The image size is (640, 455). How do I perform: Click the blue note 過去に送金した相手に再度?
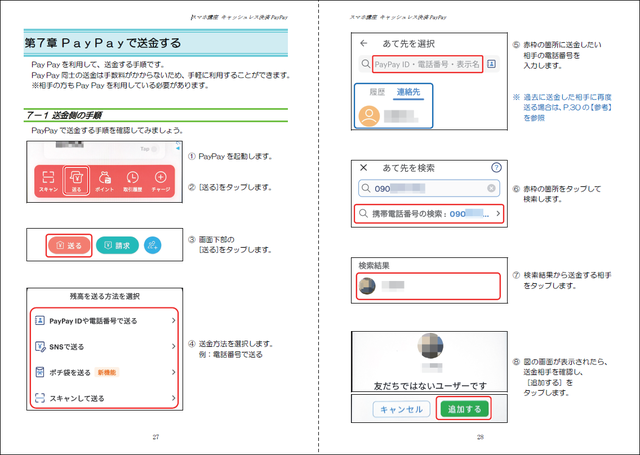[x=568, y=97]
